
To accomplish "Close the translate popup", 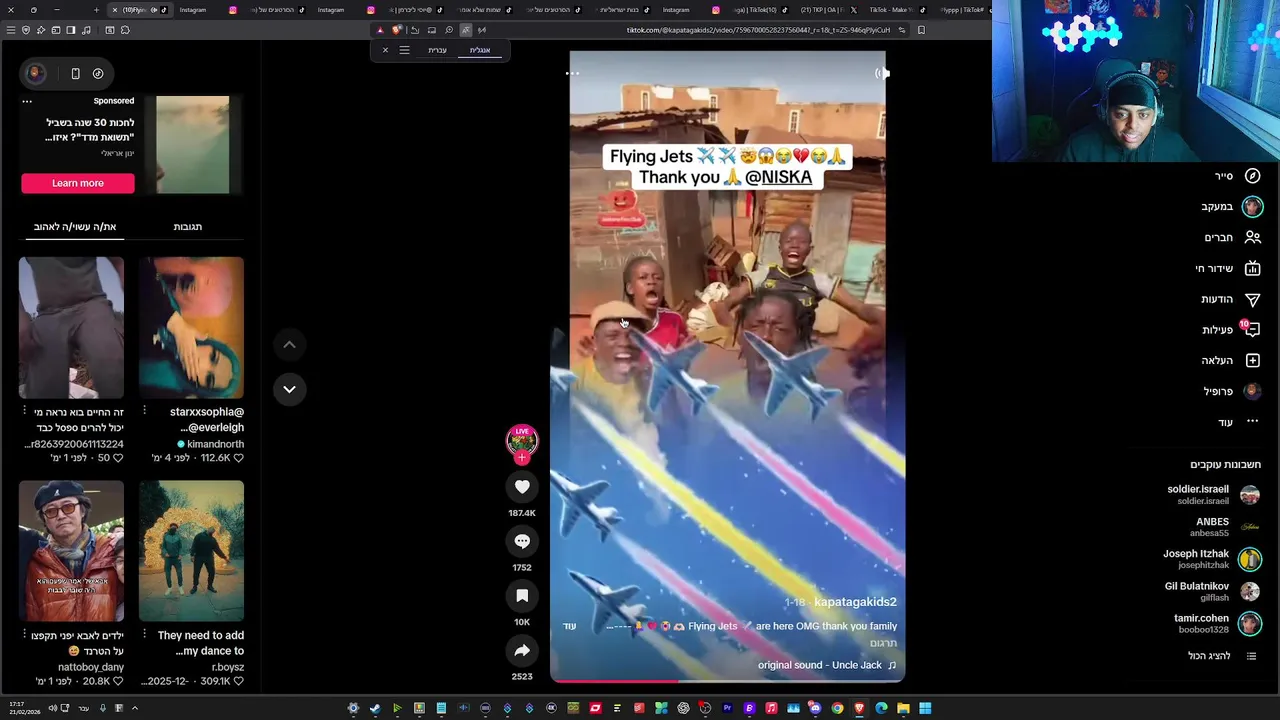I will coord(385,50).
